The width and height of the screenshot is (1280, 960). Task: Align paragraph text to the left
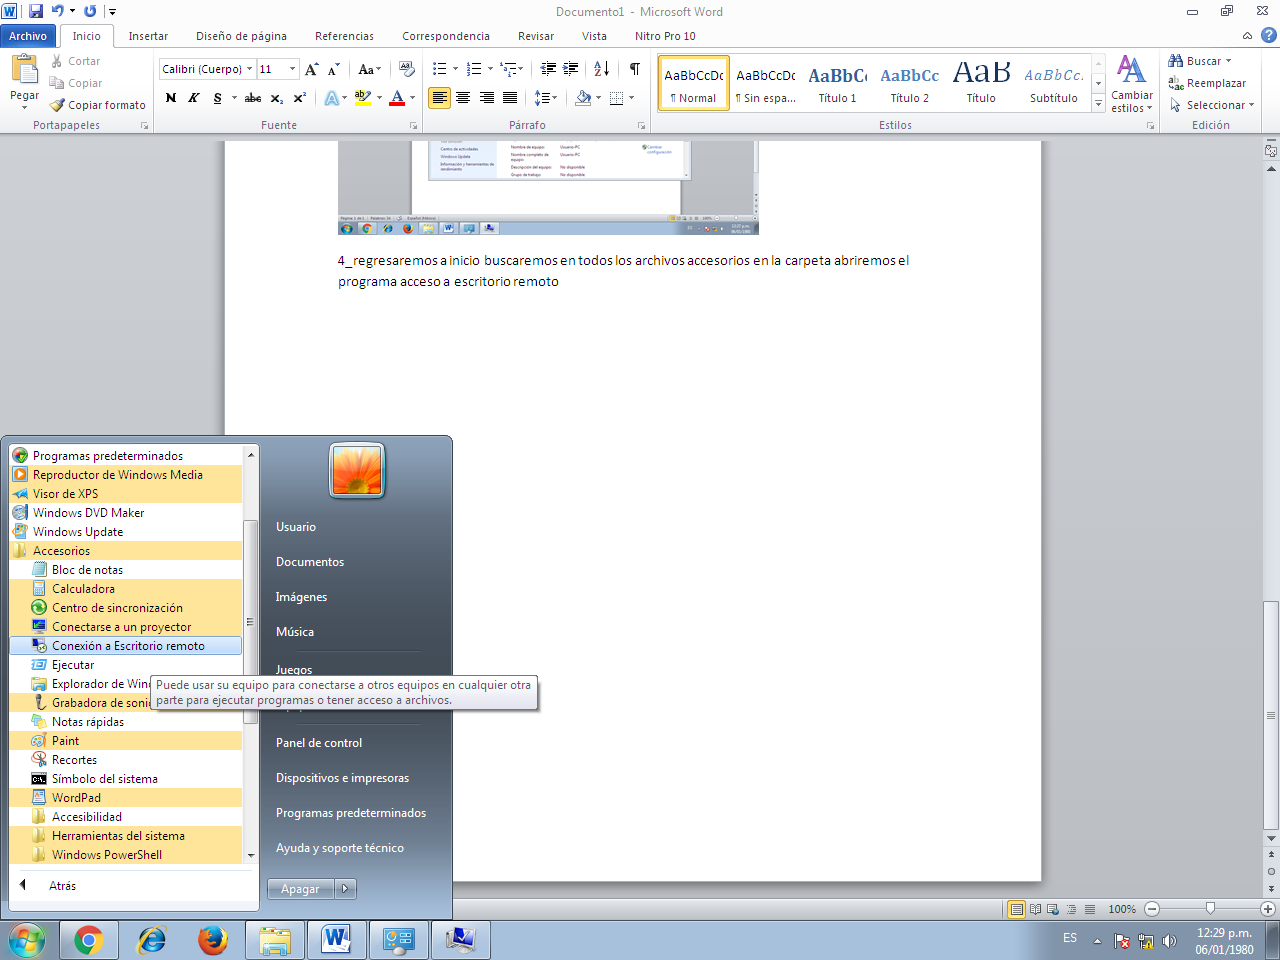[x=439, y=98]
